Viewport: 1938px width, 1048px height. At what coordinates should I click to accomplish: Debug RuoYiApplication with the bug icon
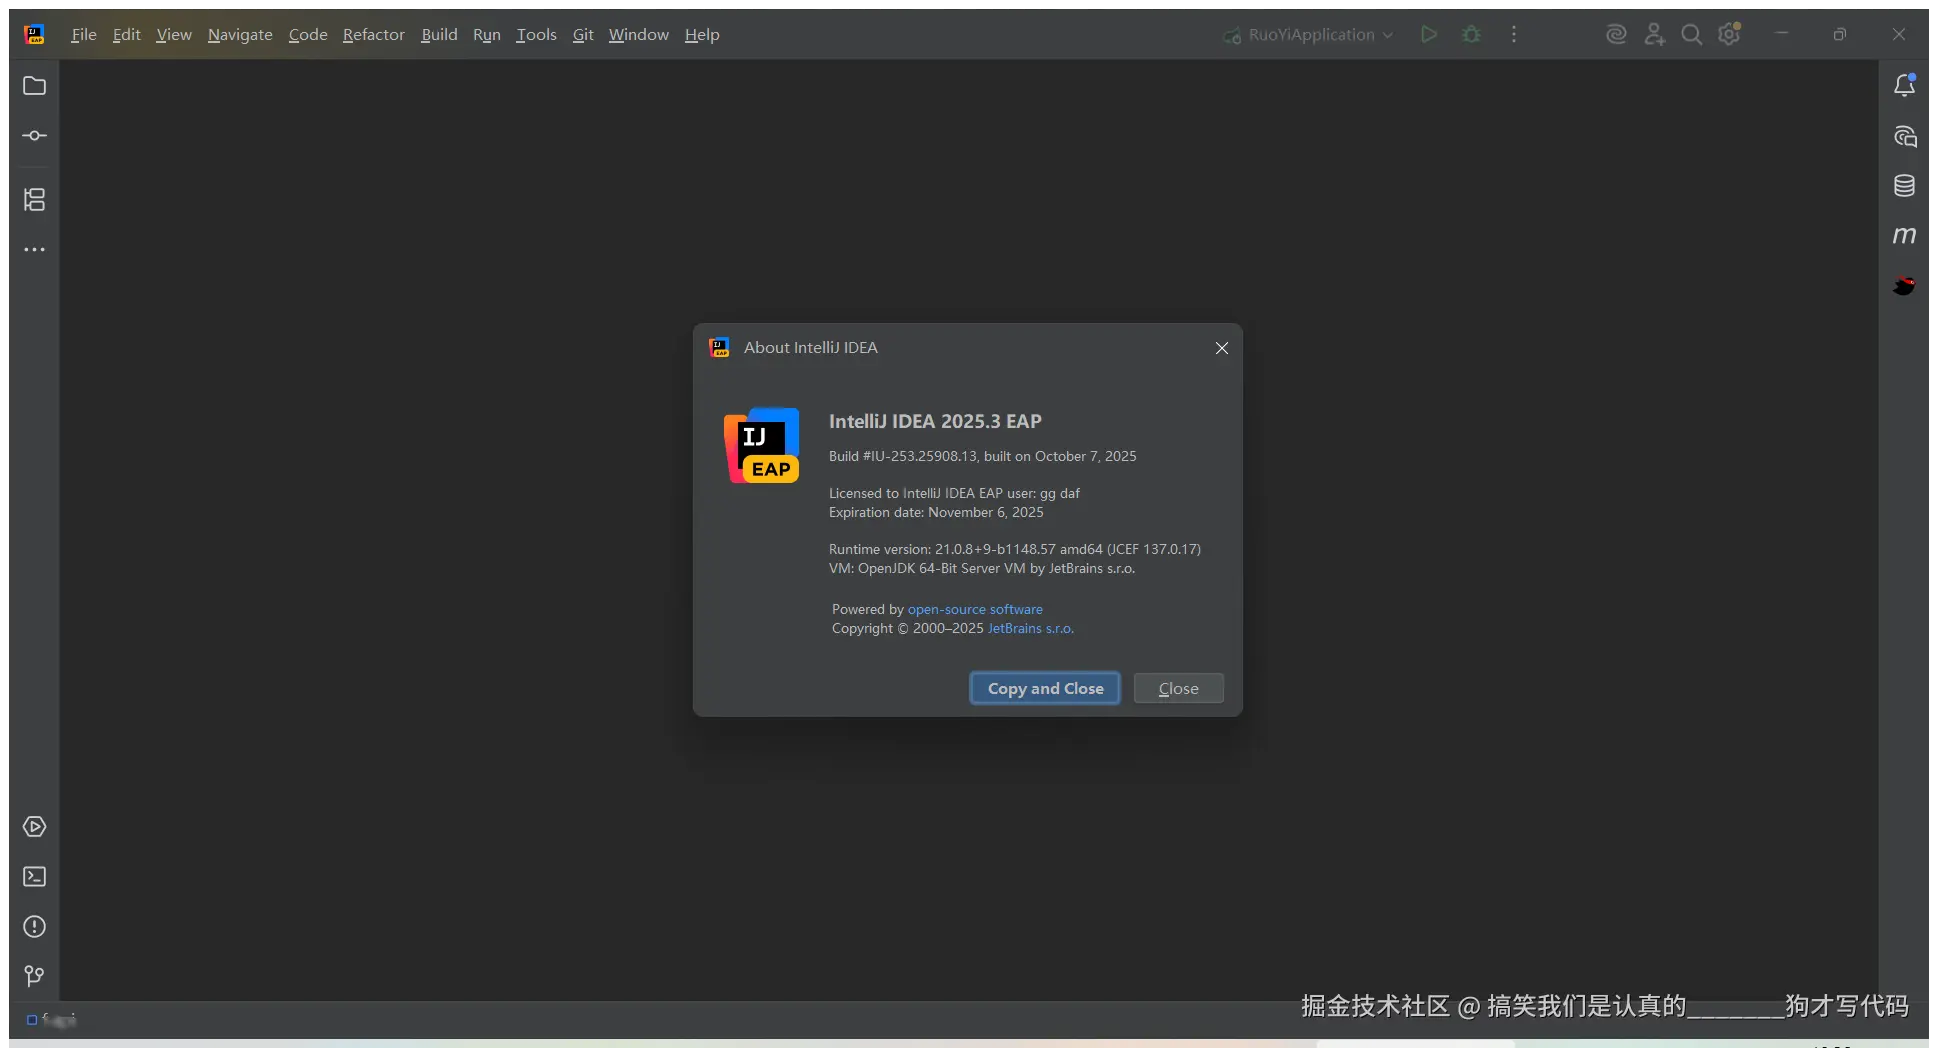tap(1471, 35)
